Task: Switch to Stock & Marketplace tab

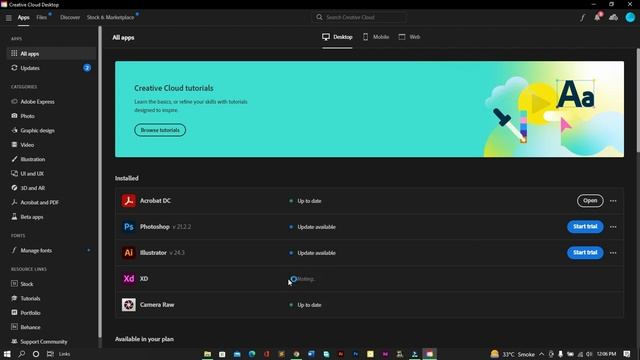Action: tap(110, 17)
